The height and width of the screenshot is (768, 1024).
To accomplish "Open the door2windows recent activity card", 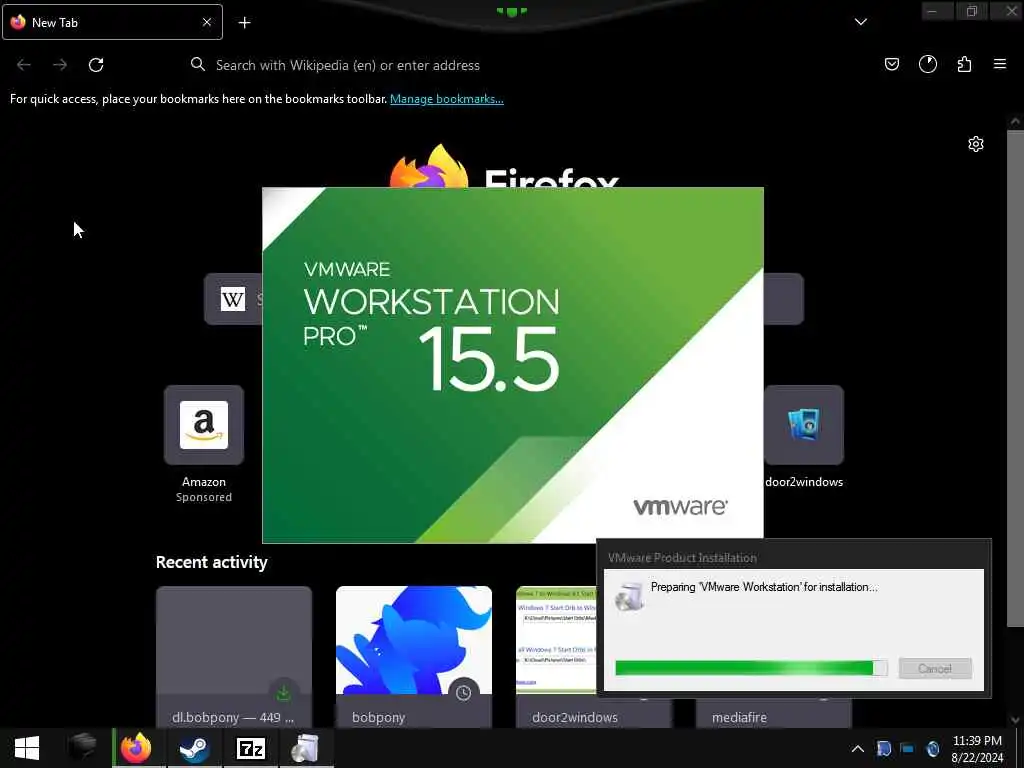I will (555, 656).
